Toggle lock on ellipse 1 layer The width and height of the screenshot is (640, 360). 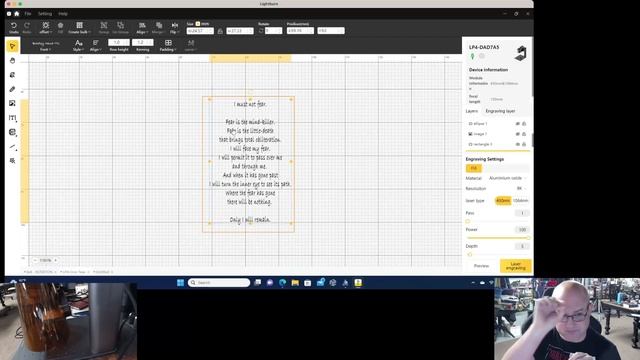(x=524, y=124)
